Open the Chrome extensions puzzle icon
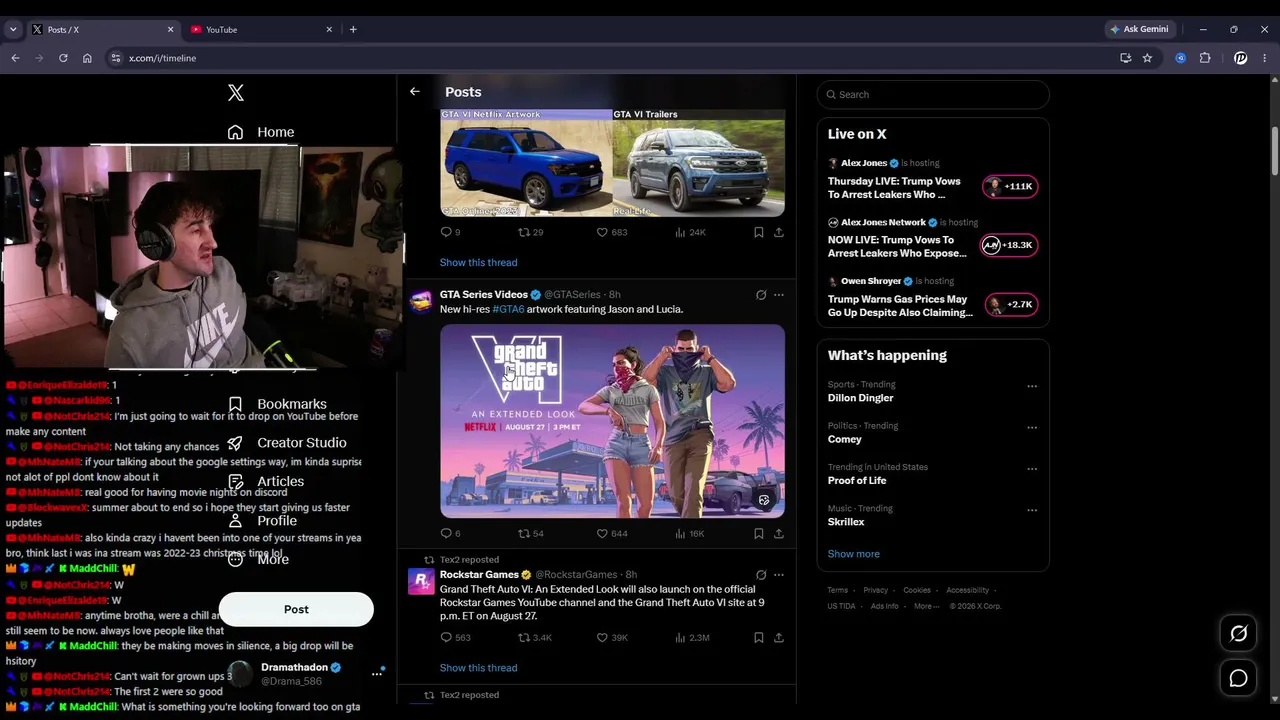The width and height of the screenshot is (1280, 720). click(1205, 58)
